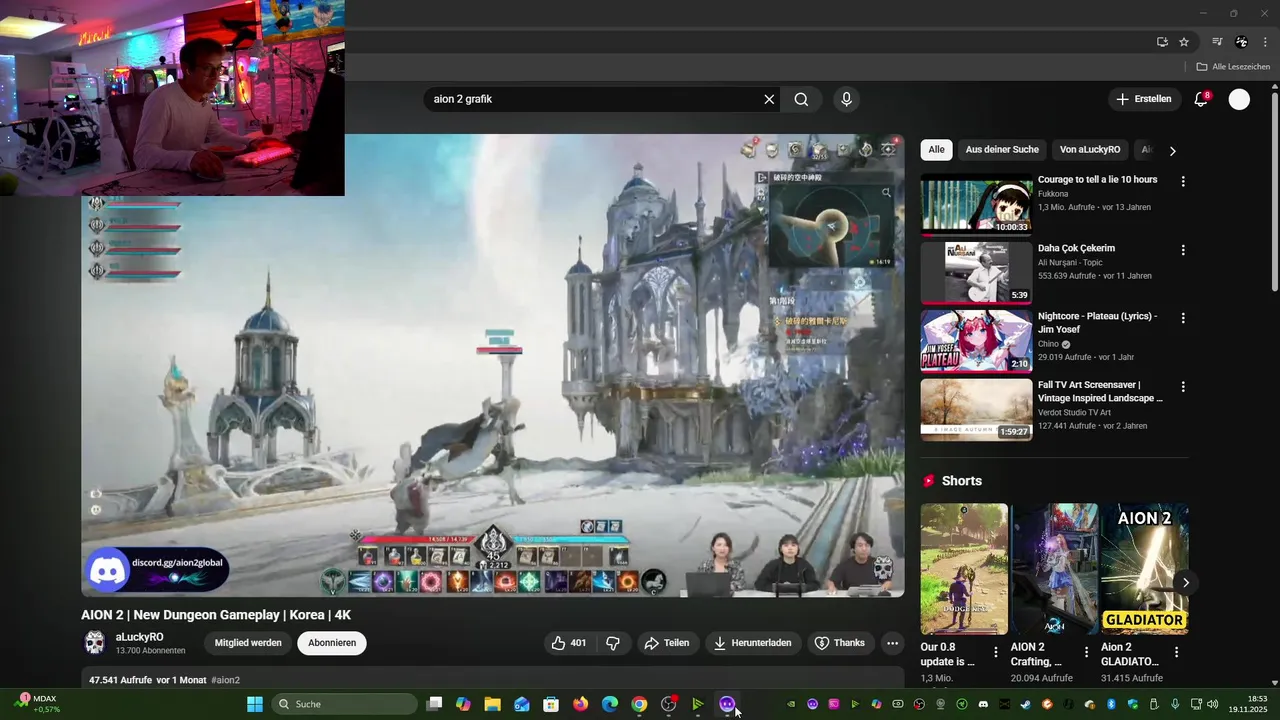The height and width of the screenshot is (720, 1280).
Task: Open options for Fall TV Art Screensaver video
Action: [x=1183, y=386]
